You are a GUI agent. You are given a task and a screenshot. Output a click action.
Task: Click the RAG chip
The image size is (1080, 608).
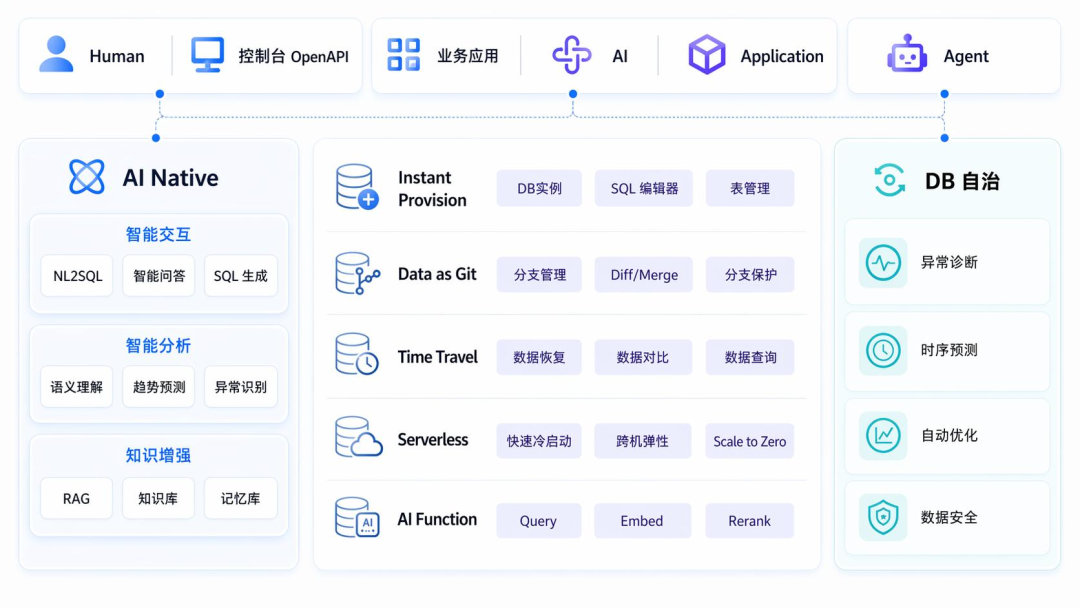(x=76, y=499)
